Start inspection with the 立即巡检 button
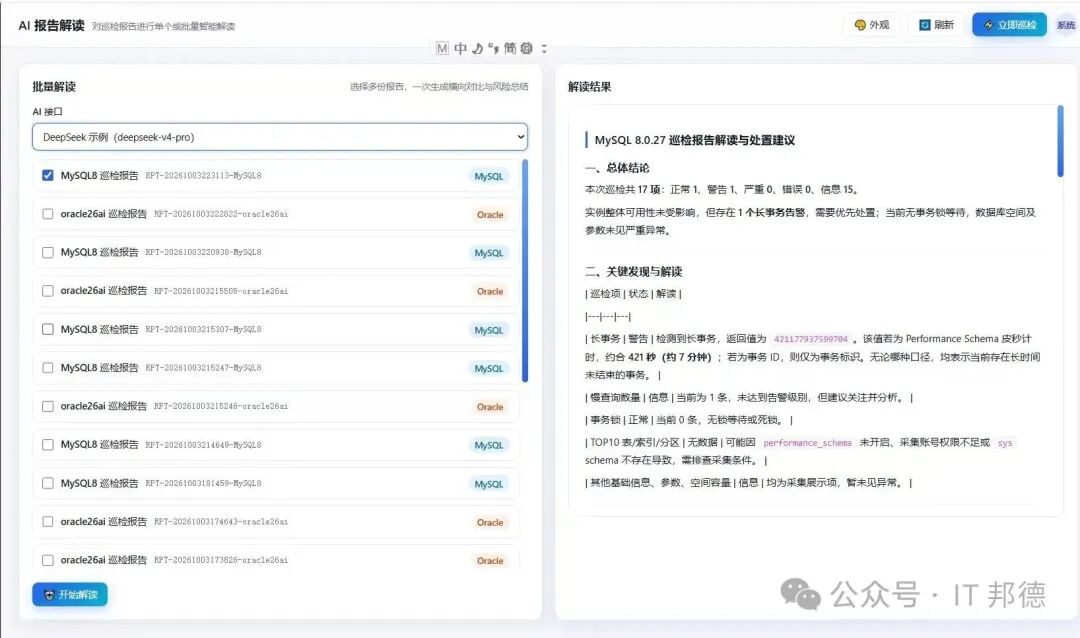This screenshot has height=638, width=1080. 1010,25
